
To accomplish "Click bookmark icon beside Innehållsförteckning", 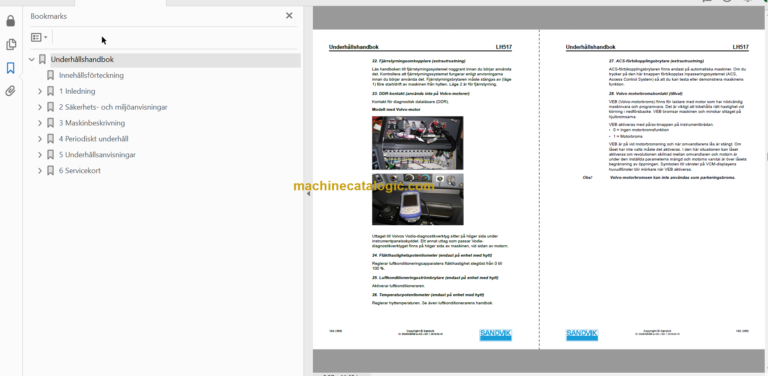I will tap(50, 75).
